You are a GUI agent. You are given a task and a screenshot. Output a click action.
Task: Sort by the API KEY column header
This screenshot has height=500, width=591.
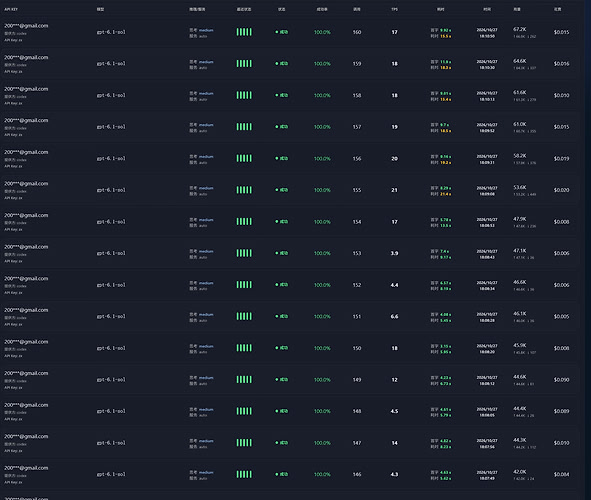pyautogui.click(x=11, y=9)
